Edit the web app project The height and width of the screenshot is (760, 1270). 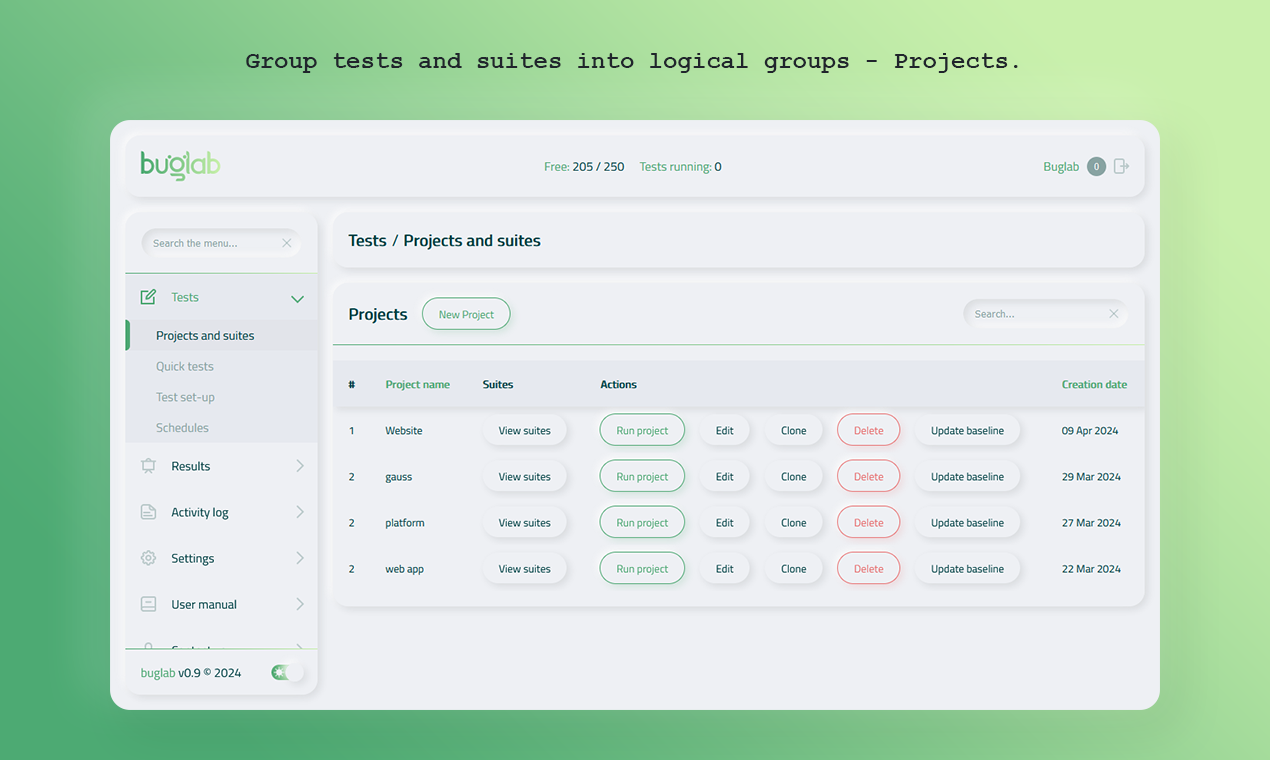tap(725, 568)
